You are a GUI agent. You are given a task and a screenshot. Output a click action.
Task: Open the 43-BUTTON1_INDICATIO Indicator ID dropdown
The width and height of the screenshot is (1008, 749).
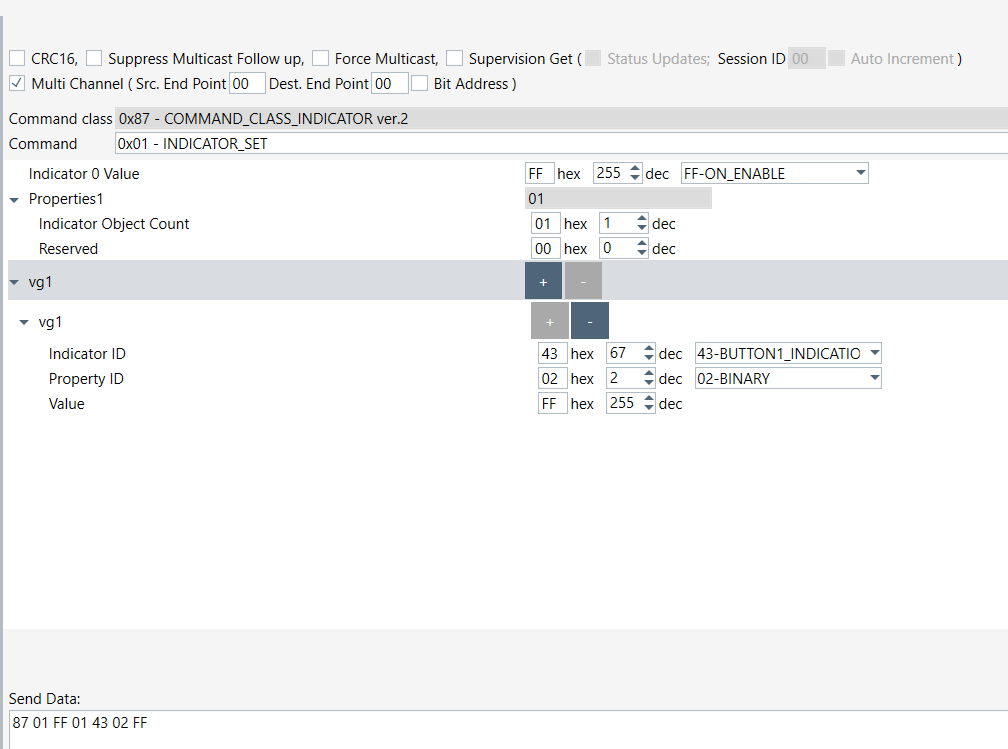872,353
